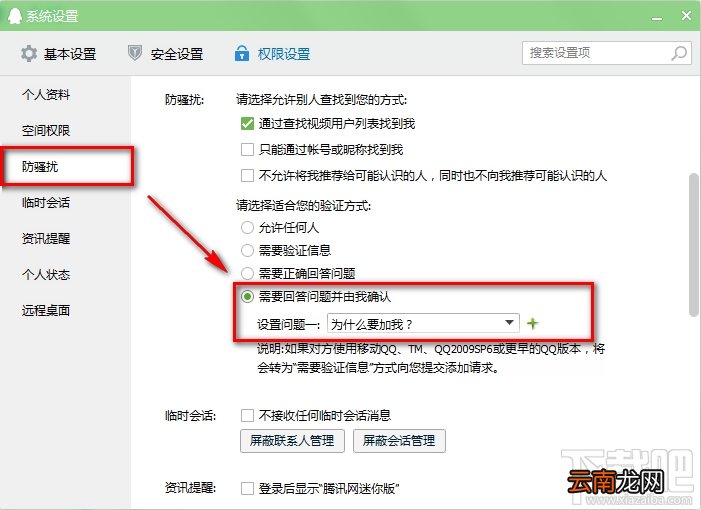Open the 基本设置 tab
Image resolution: width=701 pixels, height=510 pixels.
58,54
